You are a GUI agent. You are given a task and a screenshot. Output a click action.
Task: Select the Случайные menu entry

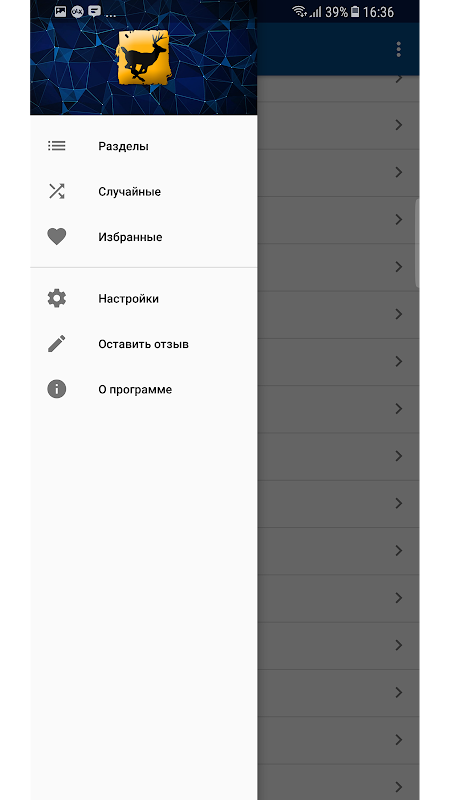143,191
